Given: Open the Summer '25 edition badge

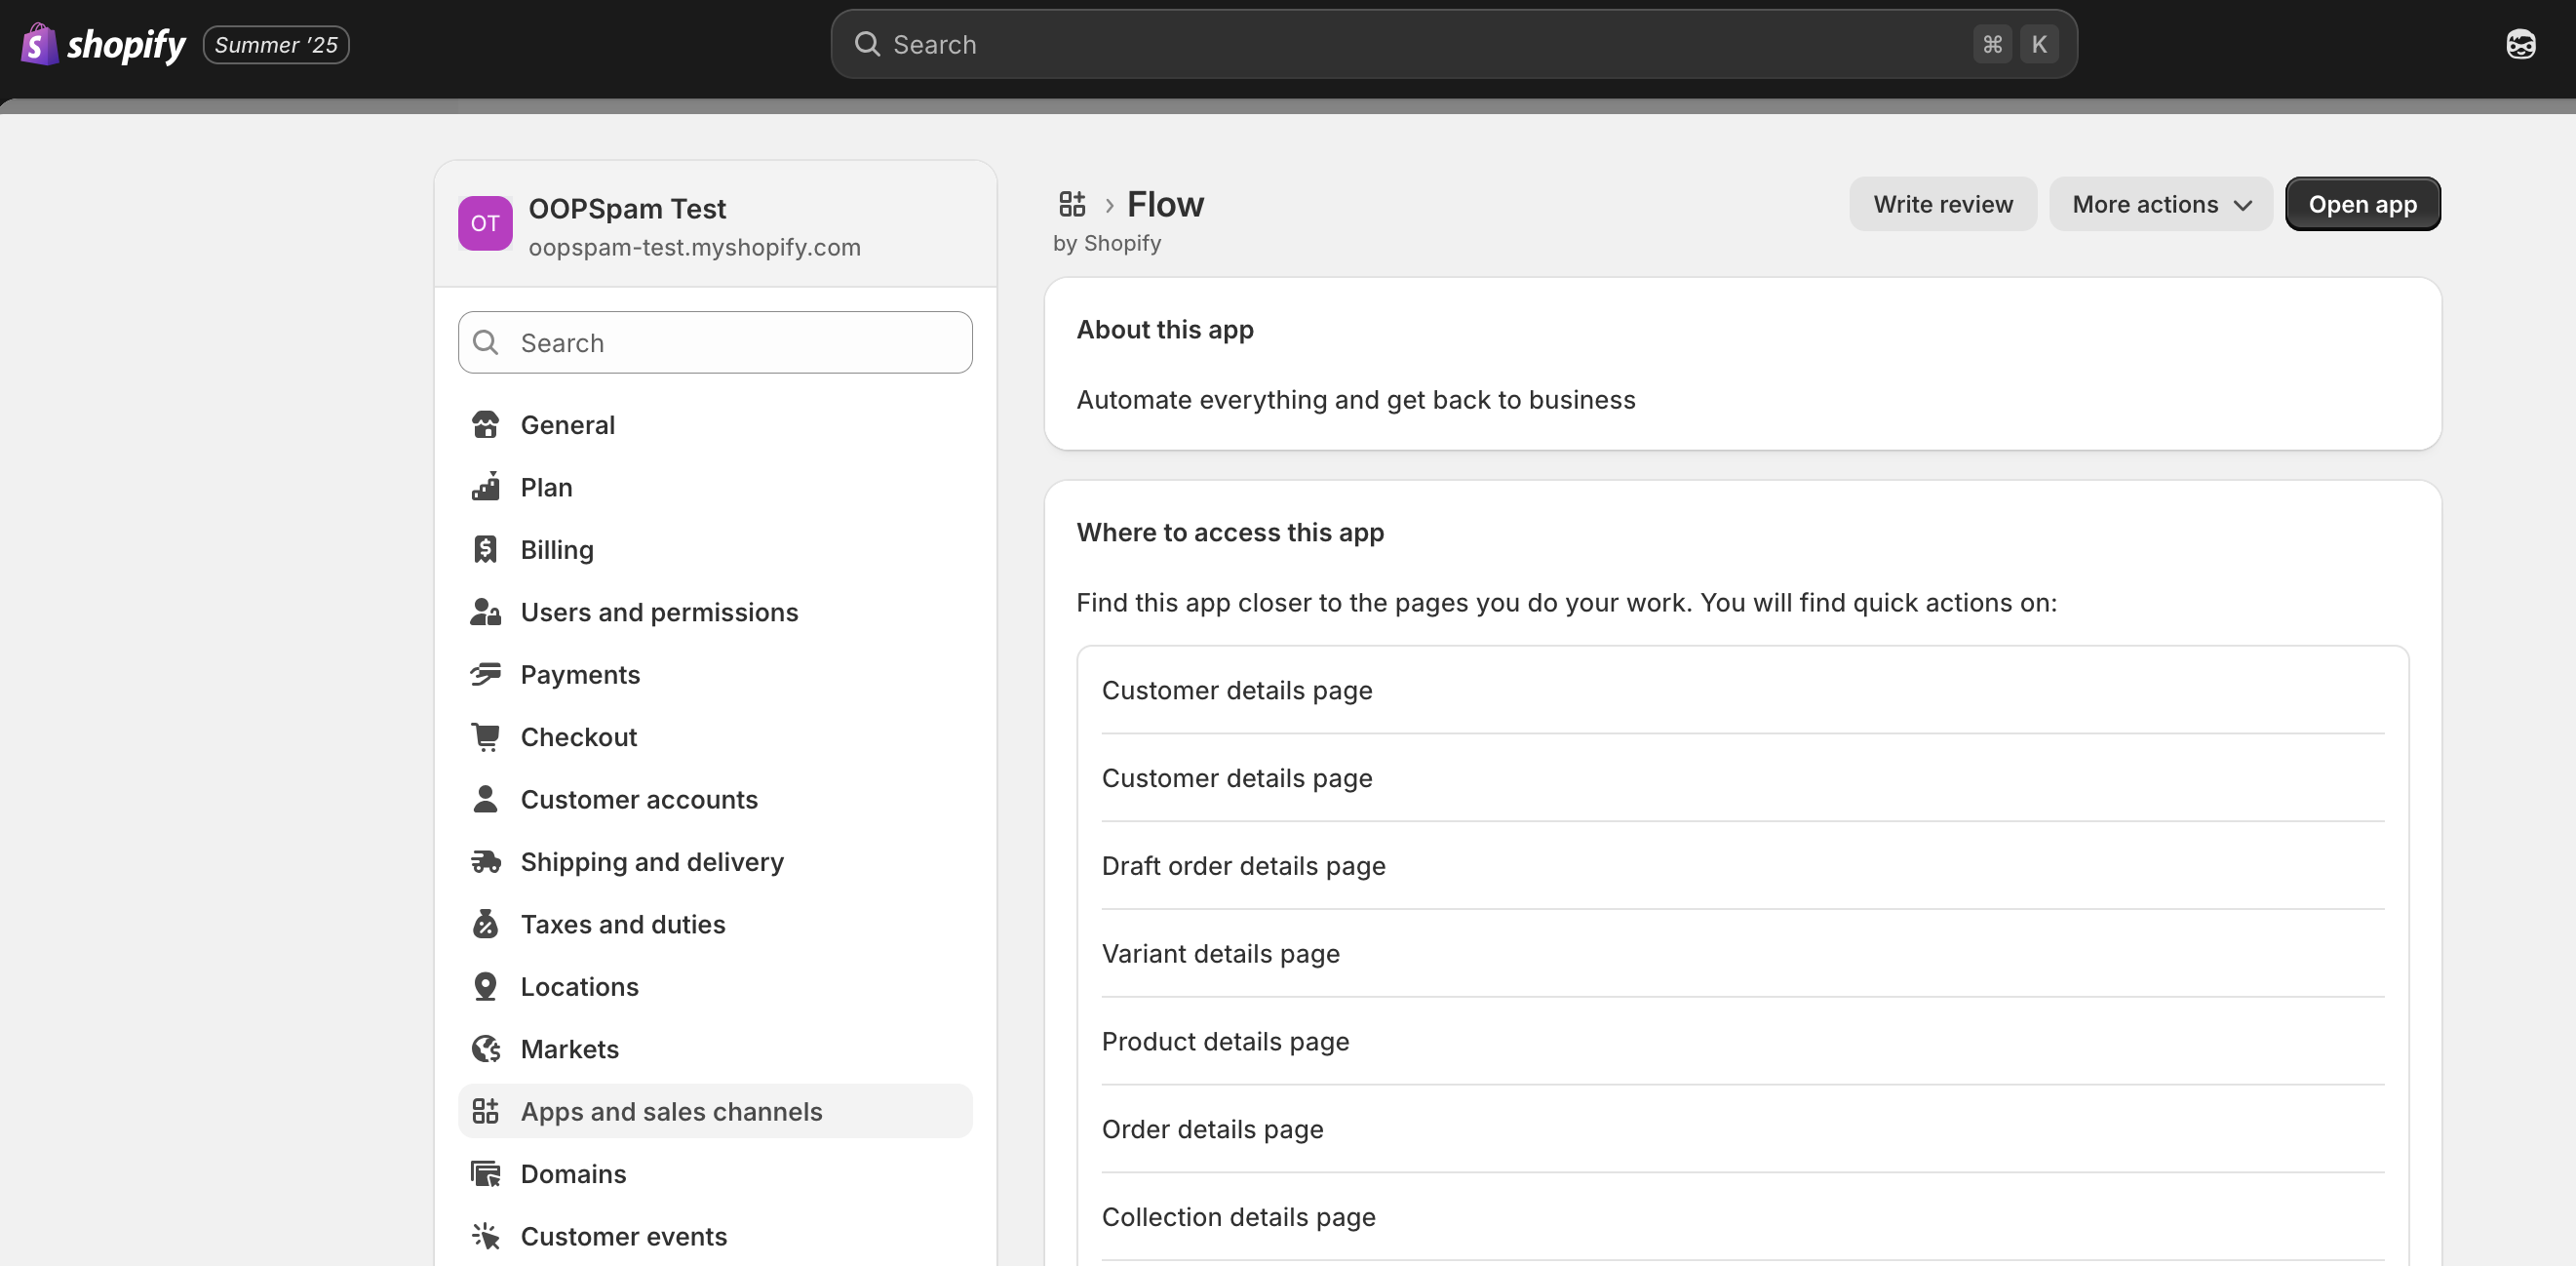Looking at the screenshot, I should click(x=276, y=45).
